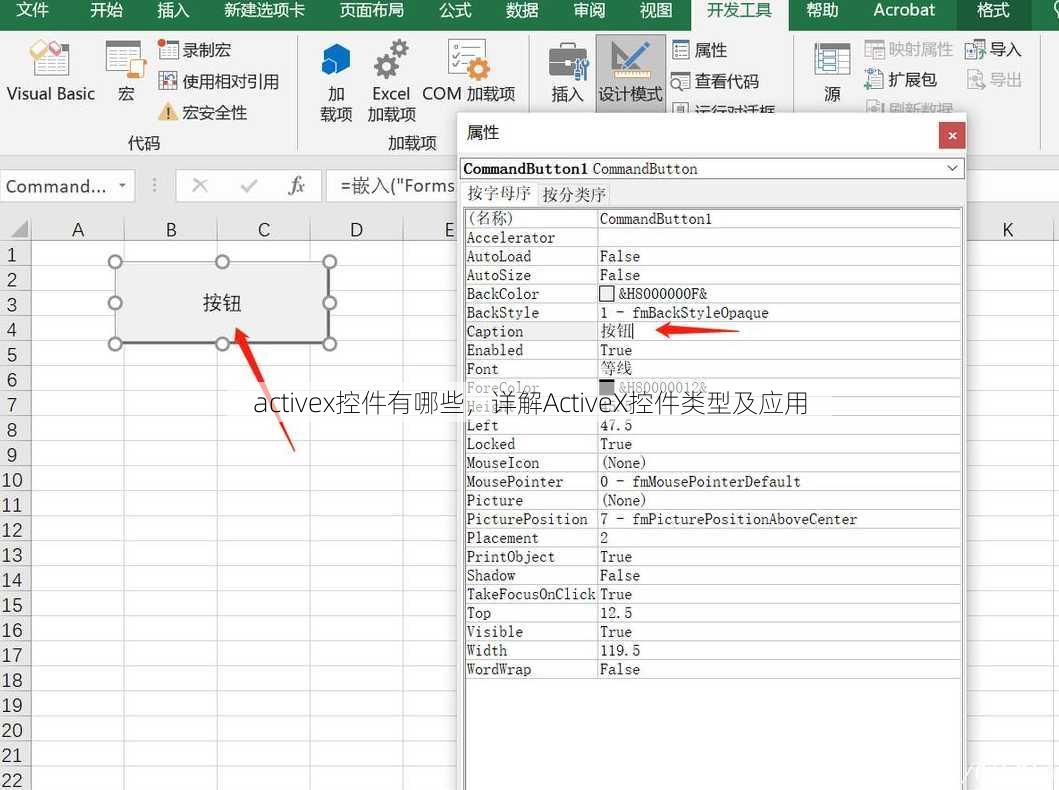Start 录制宏 macro recording

[x=195, y=50]
